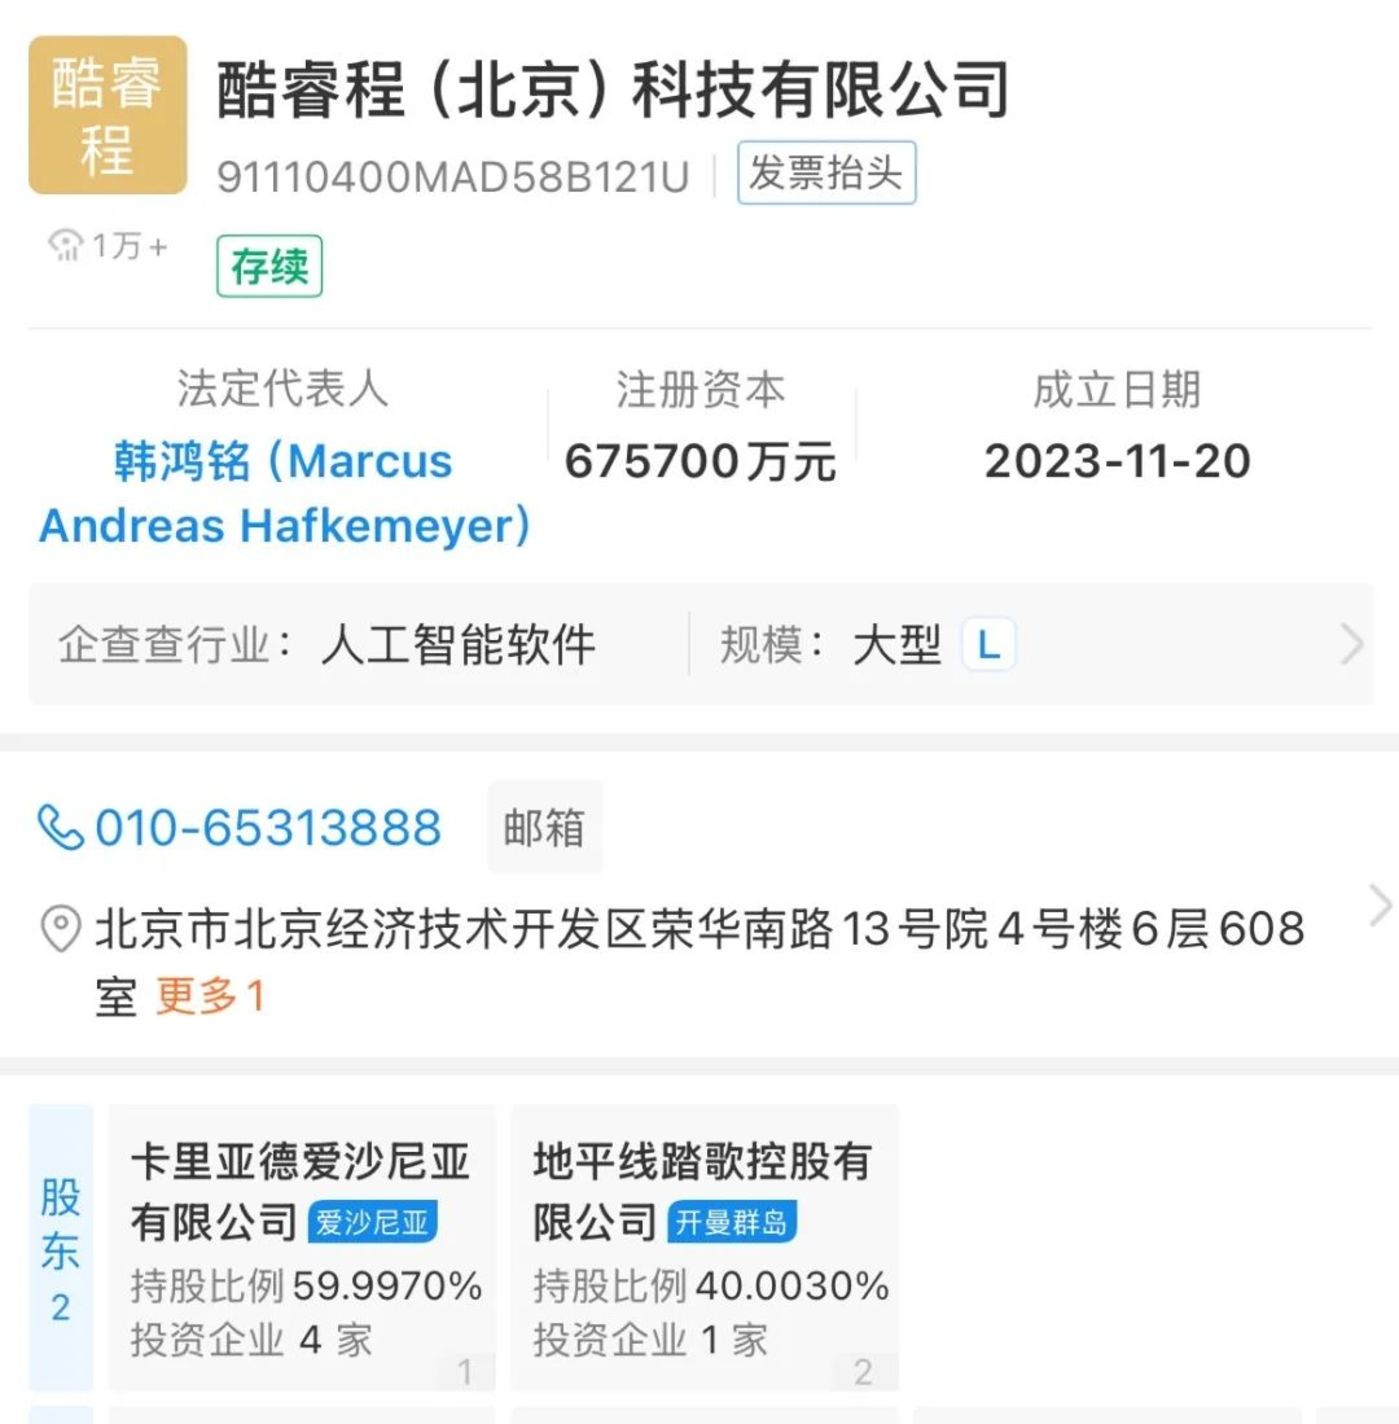Open the 发票抬头 invoice header button

coord(826,173)
